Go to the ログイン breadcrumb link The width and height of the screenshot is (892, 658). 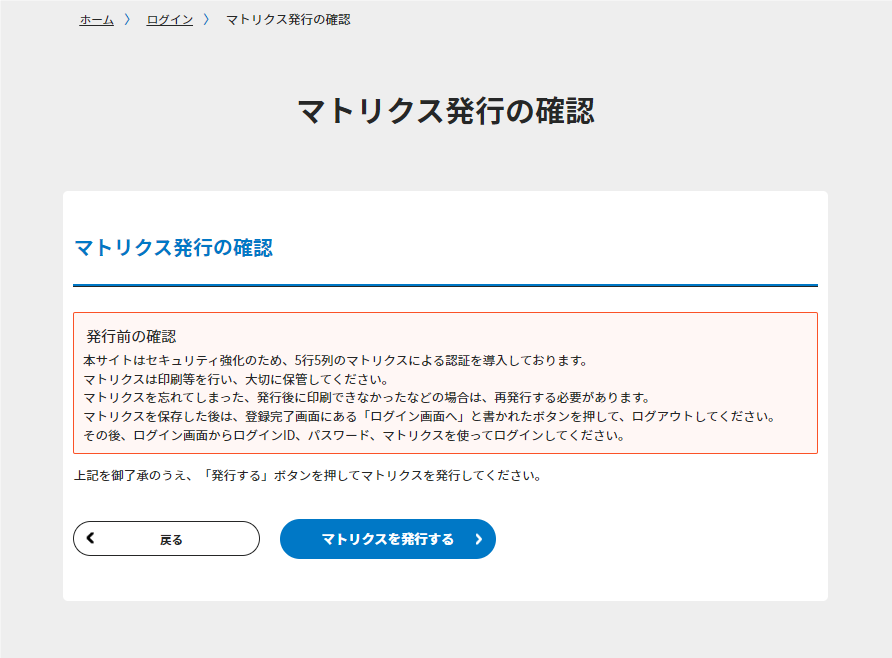(x=170, y=20)
